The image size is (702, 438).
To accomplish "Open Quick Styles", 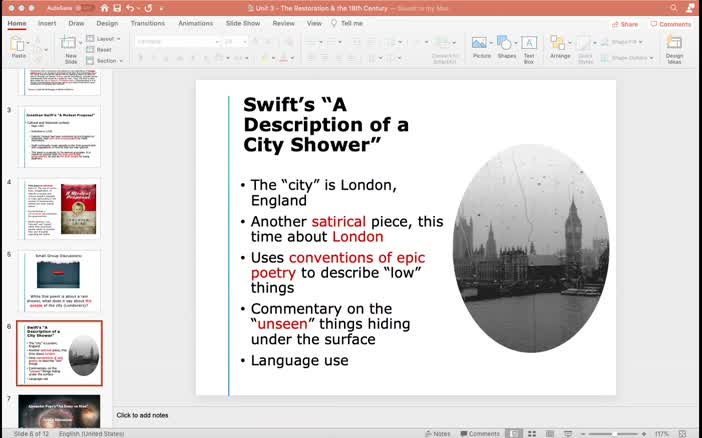I will [585, 49].
